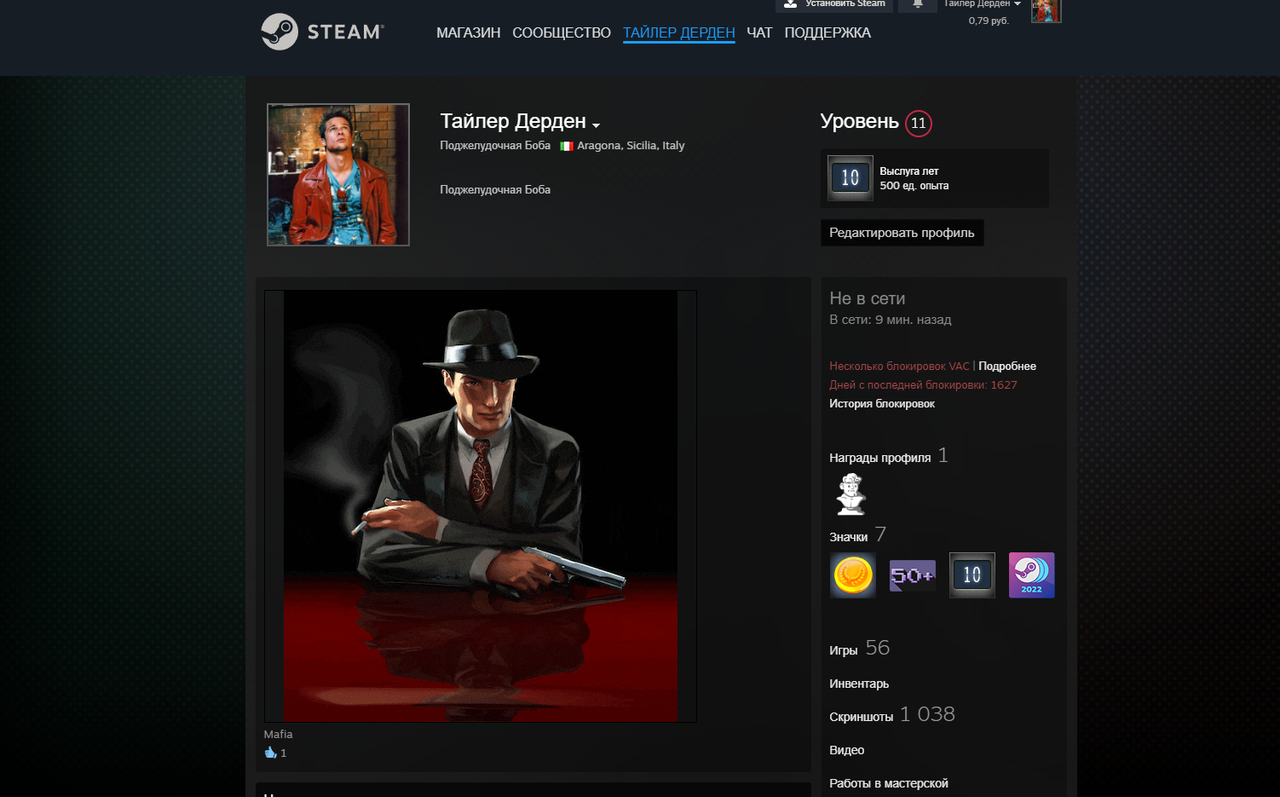This screenshot has width=1280, height=797.
Task: Click the Years of Service badge icon near level
Action: (850, 178)
